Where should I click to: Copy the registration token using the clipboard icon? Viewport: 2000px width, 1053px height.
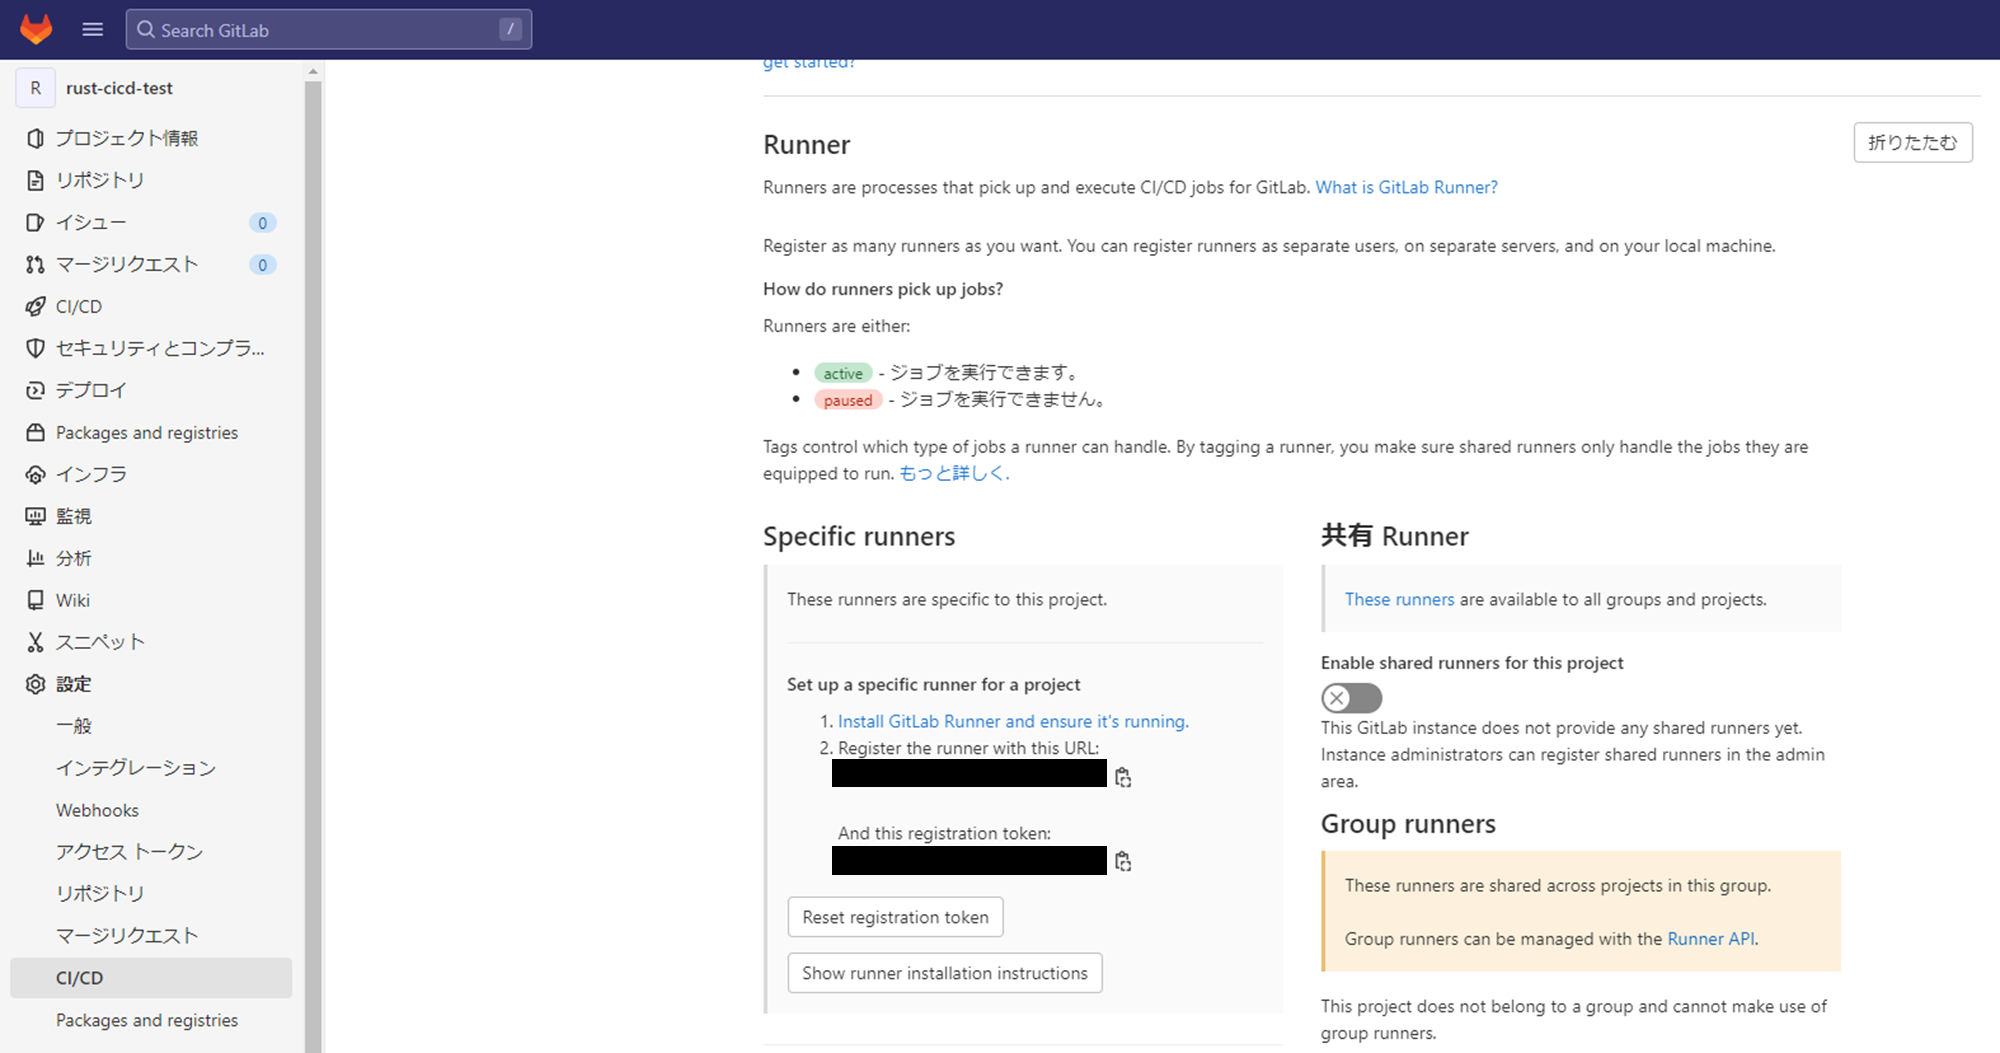1122,861
